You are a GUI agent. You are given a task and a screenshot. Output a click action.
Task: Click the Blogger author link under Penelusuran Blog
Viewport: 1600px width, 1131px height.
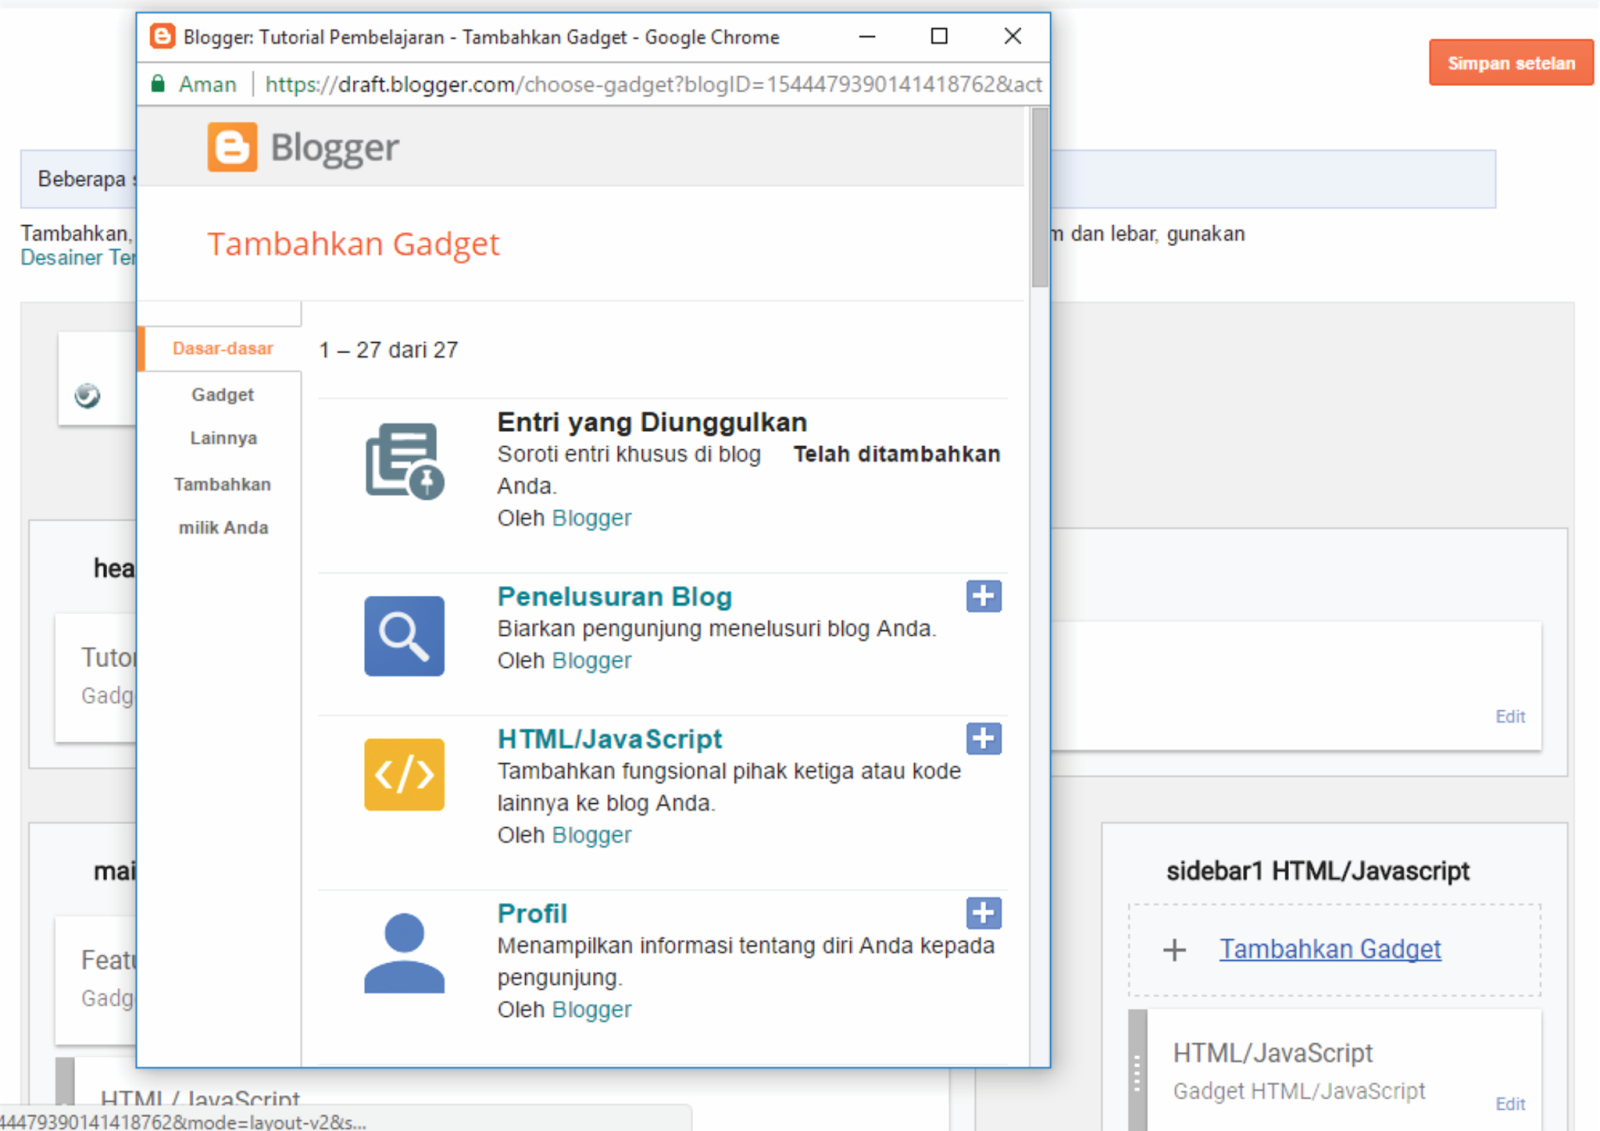coord(592,661)
